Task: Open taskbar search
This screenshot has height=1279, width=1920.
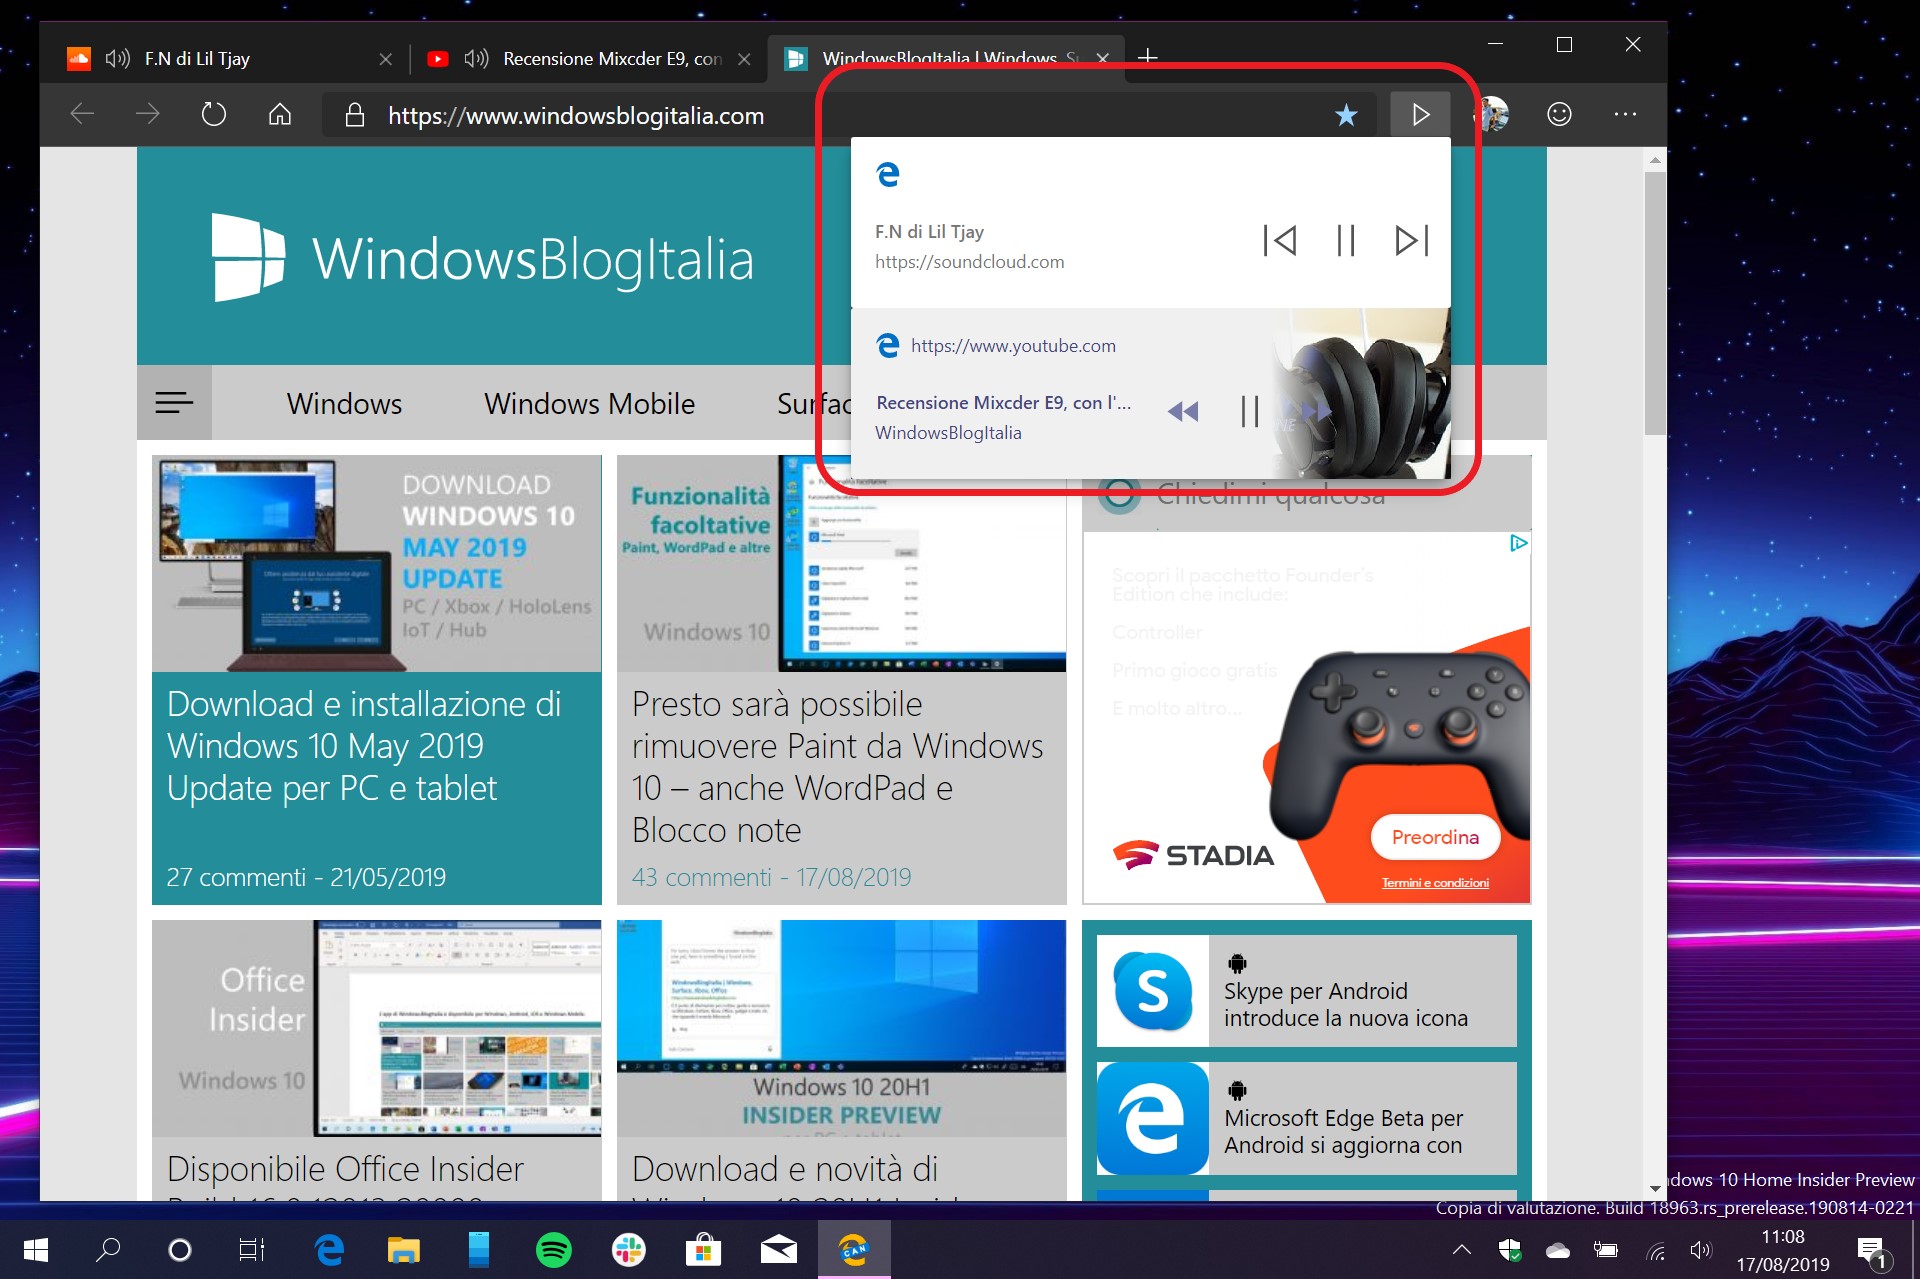Action: pyautogui.click(x=108, y=1249)
